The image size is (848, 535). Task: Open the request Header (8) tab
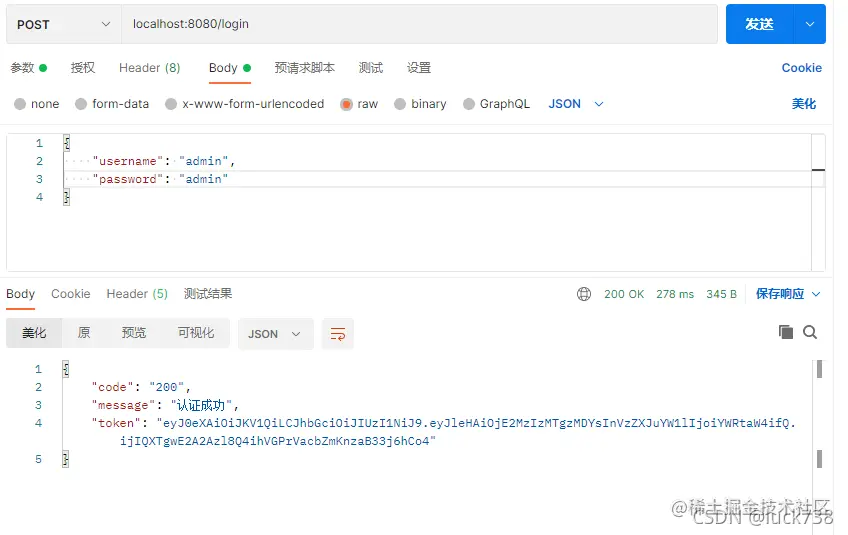click(x=150, y=68)
